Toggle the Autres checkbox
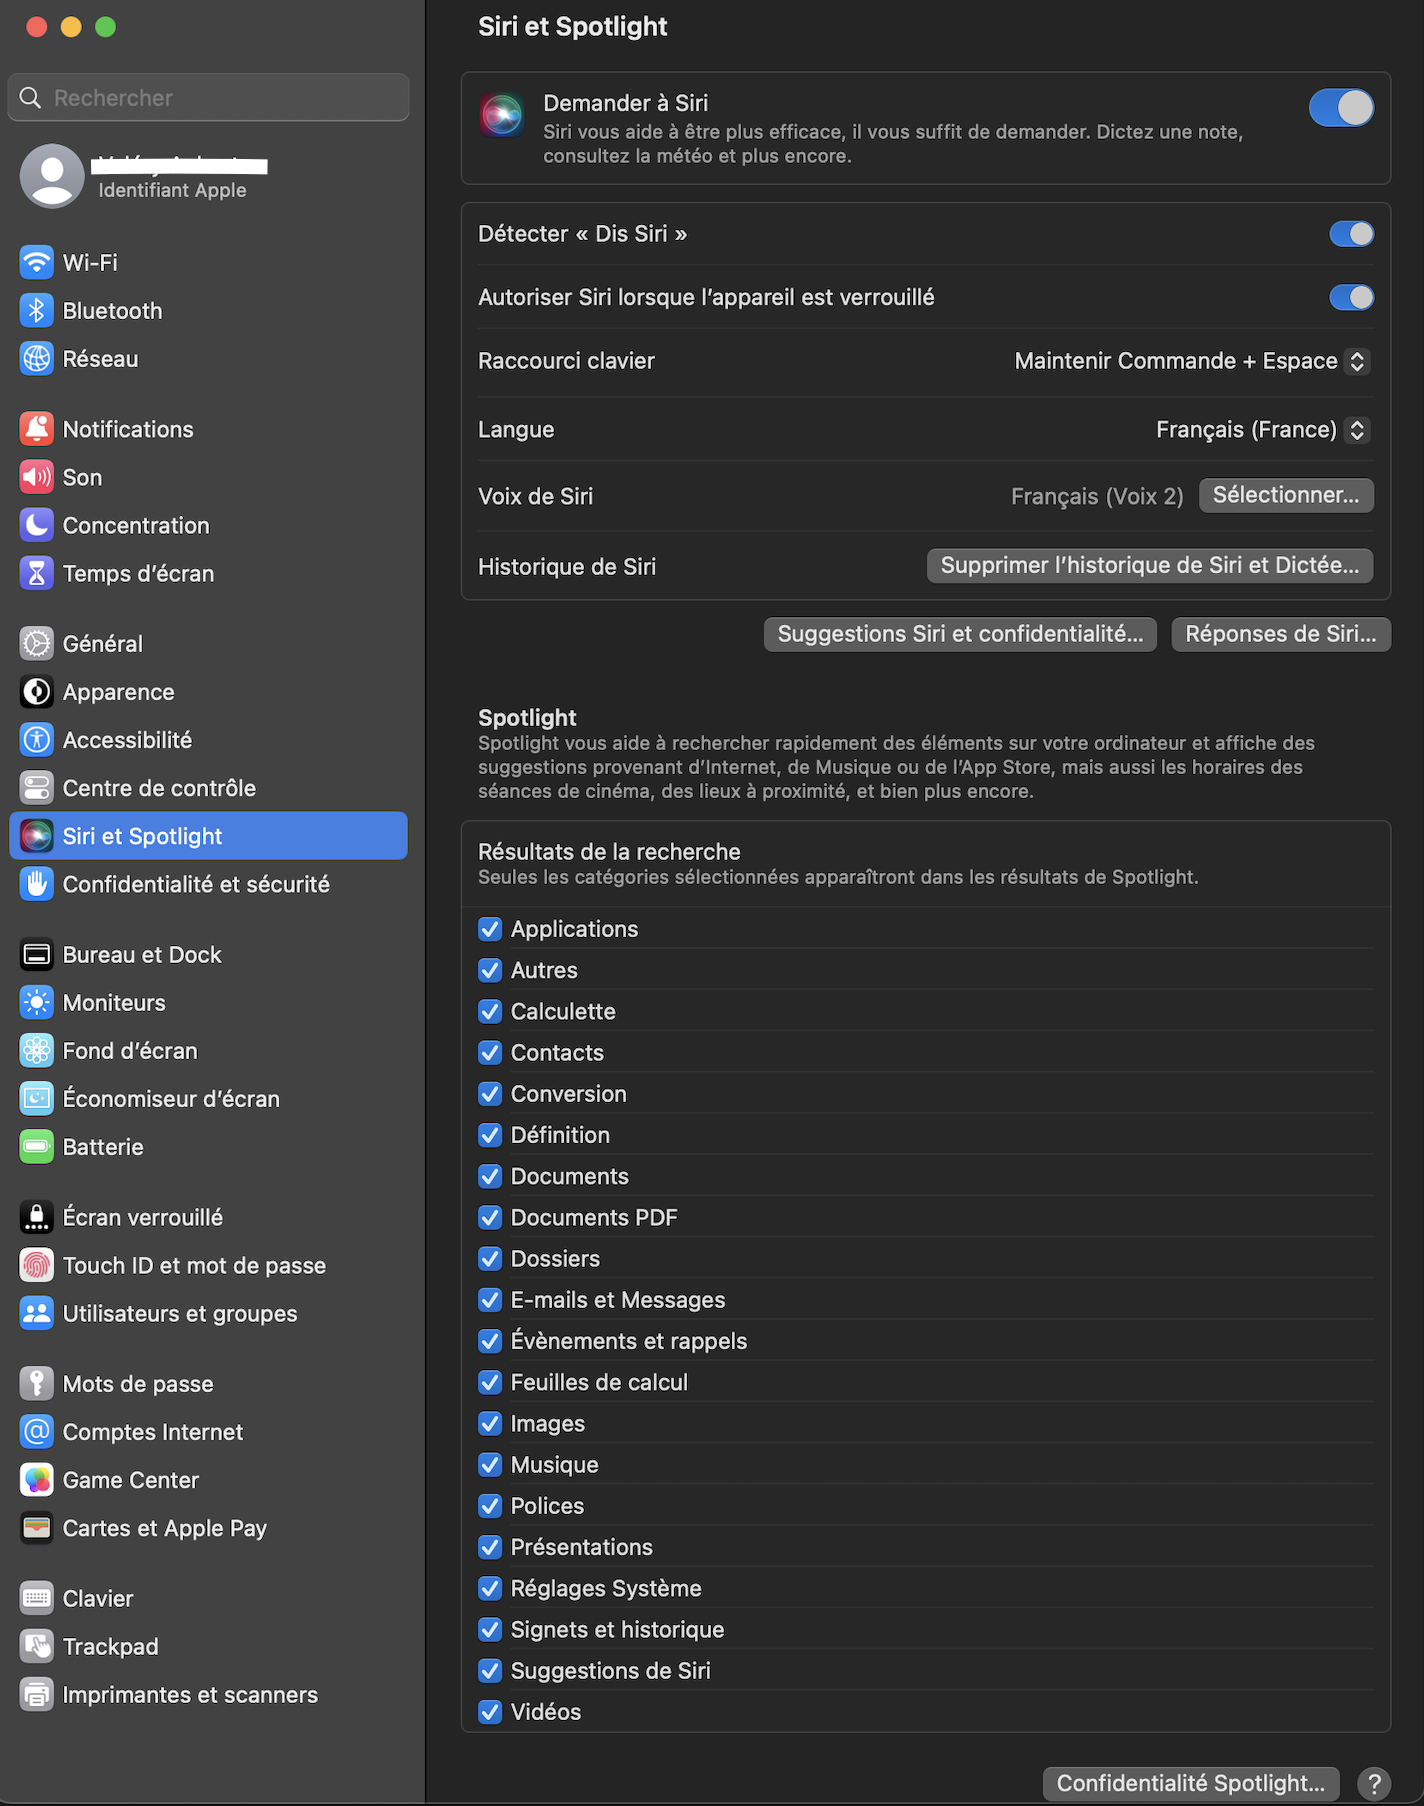 point(490,970)
